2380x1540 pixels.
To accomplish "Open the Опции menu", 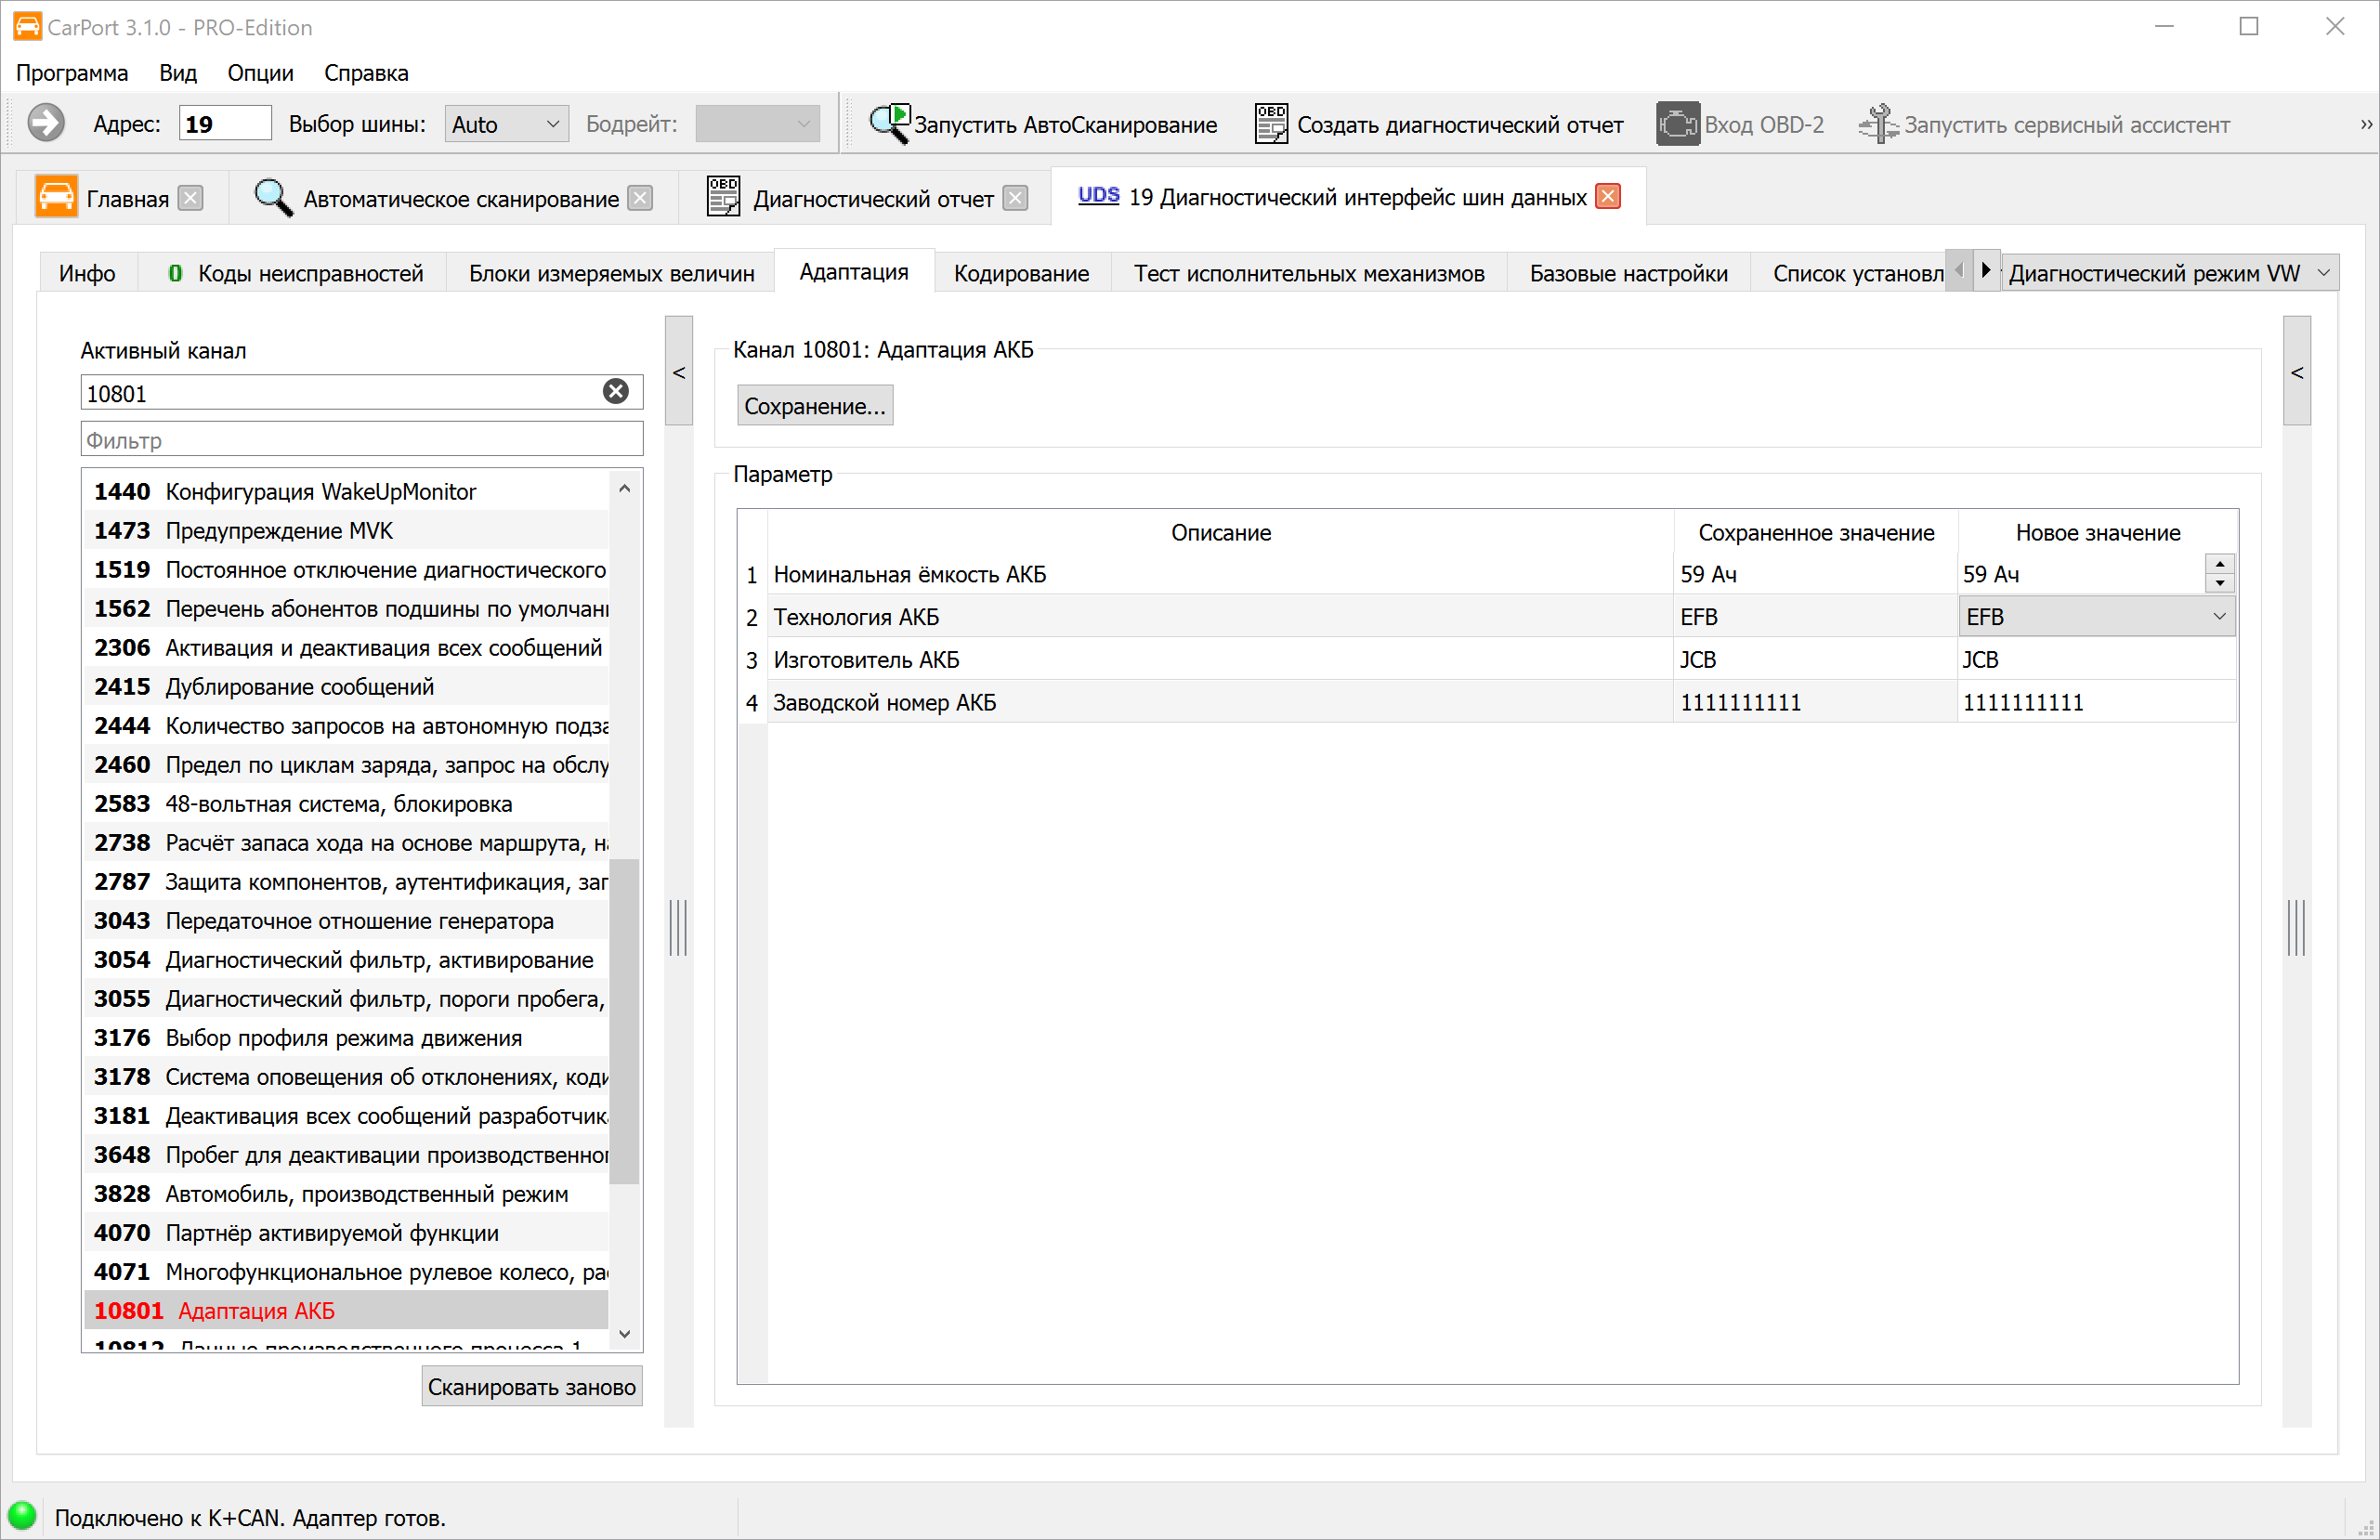I will tap(260, 73).
